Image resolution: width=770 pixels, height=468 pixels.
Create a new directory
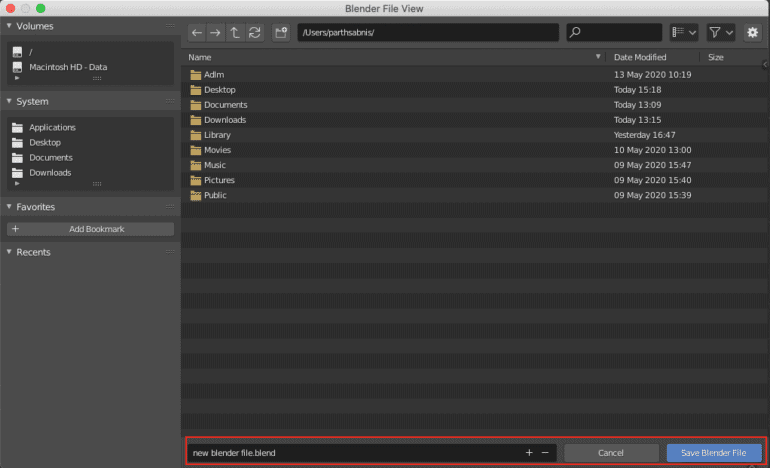[x=281, y=33]
